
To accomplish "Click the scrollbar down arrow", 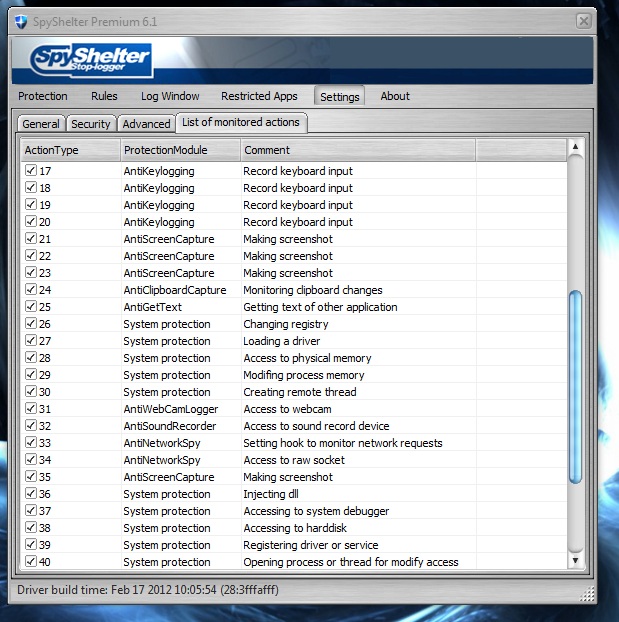I will (575, 560).
